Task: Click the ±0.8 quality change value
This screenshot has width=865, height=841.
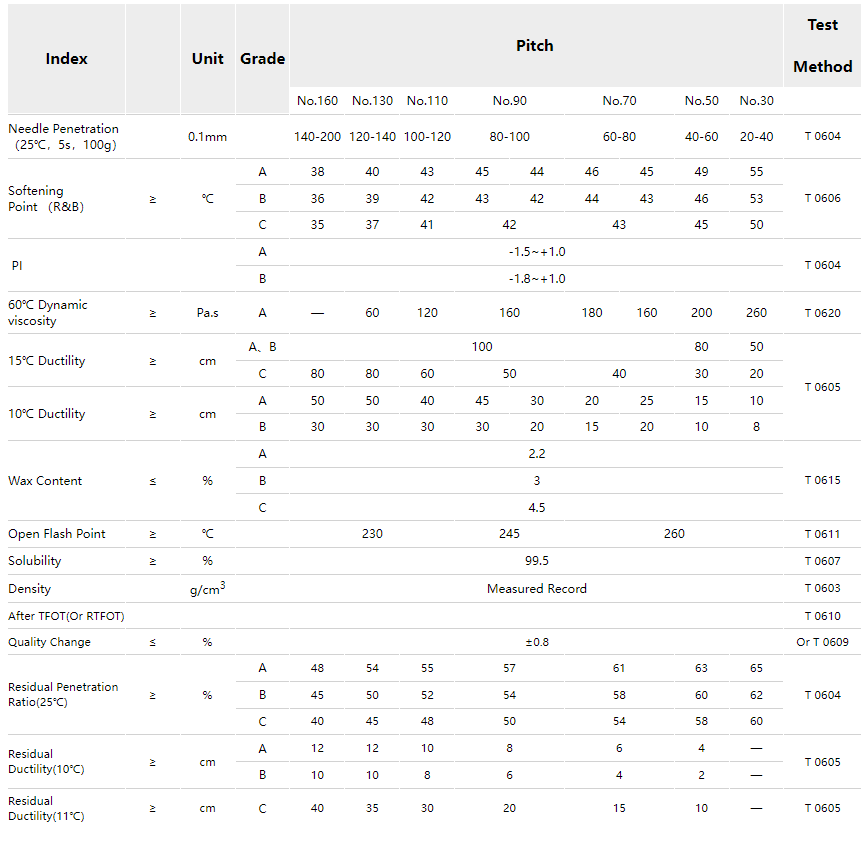Action: click(536, 642)
